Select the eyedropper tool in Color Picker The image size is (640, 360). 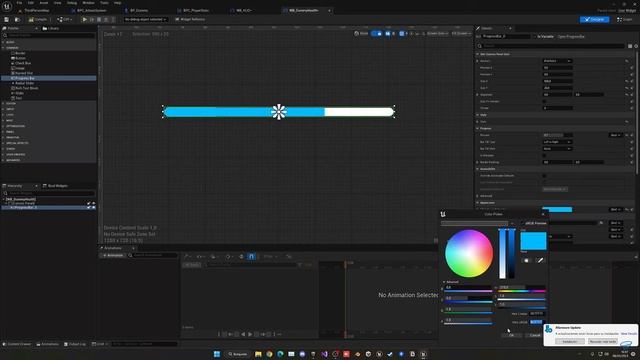click(540, 260)
